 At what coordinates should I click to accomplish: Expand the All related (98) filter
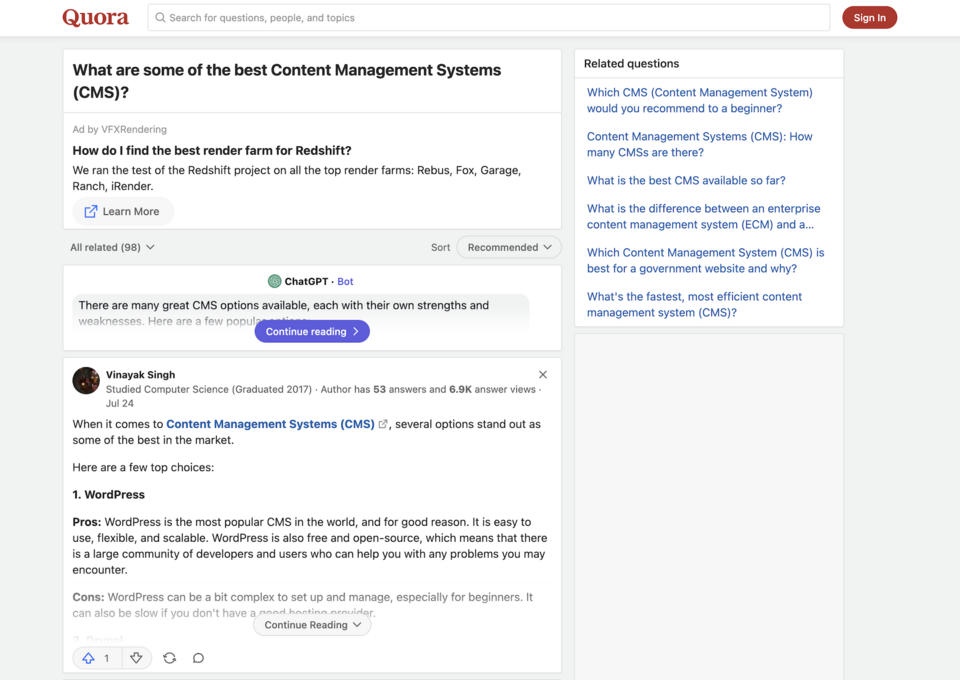coord(112,247)
